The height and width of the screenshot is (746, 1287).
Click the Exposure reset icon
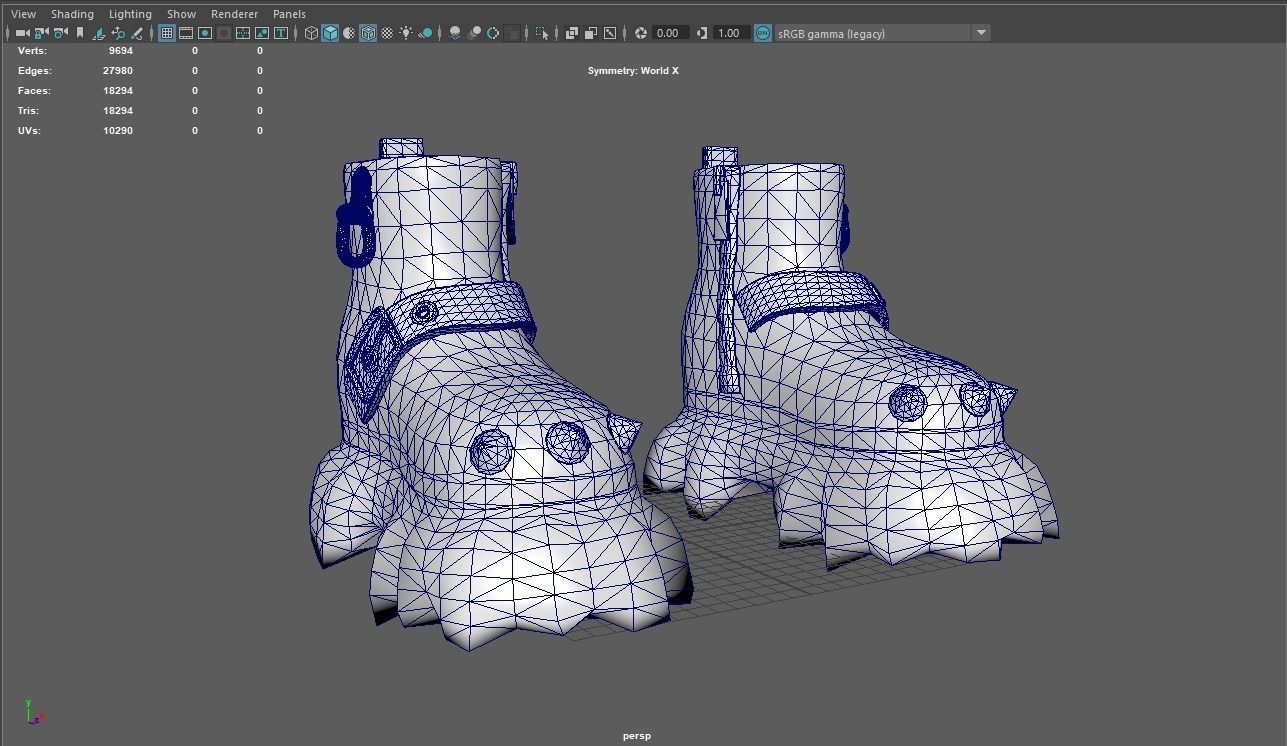pos(641,33)
